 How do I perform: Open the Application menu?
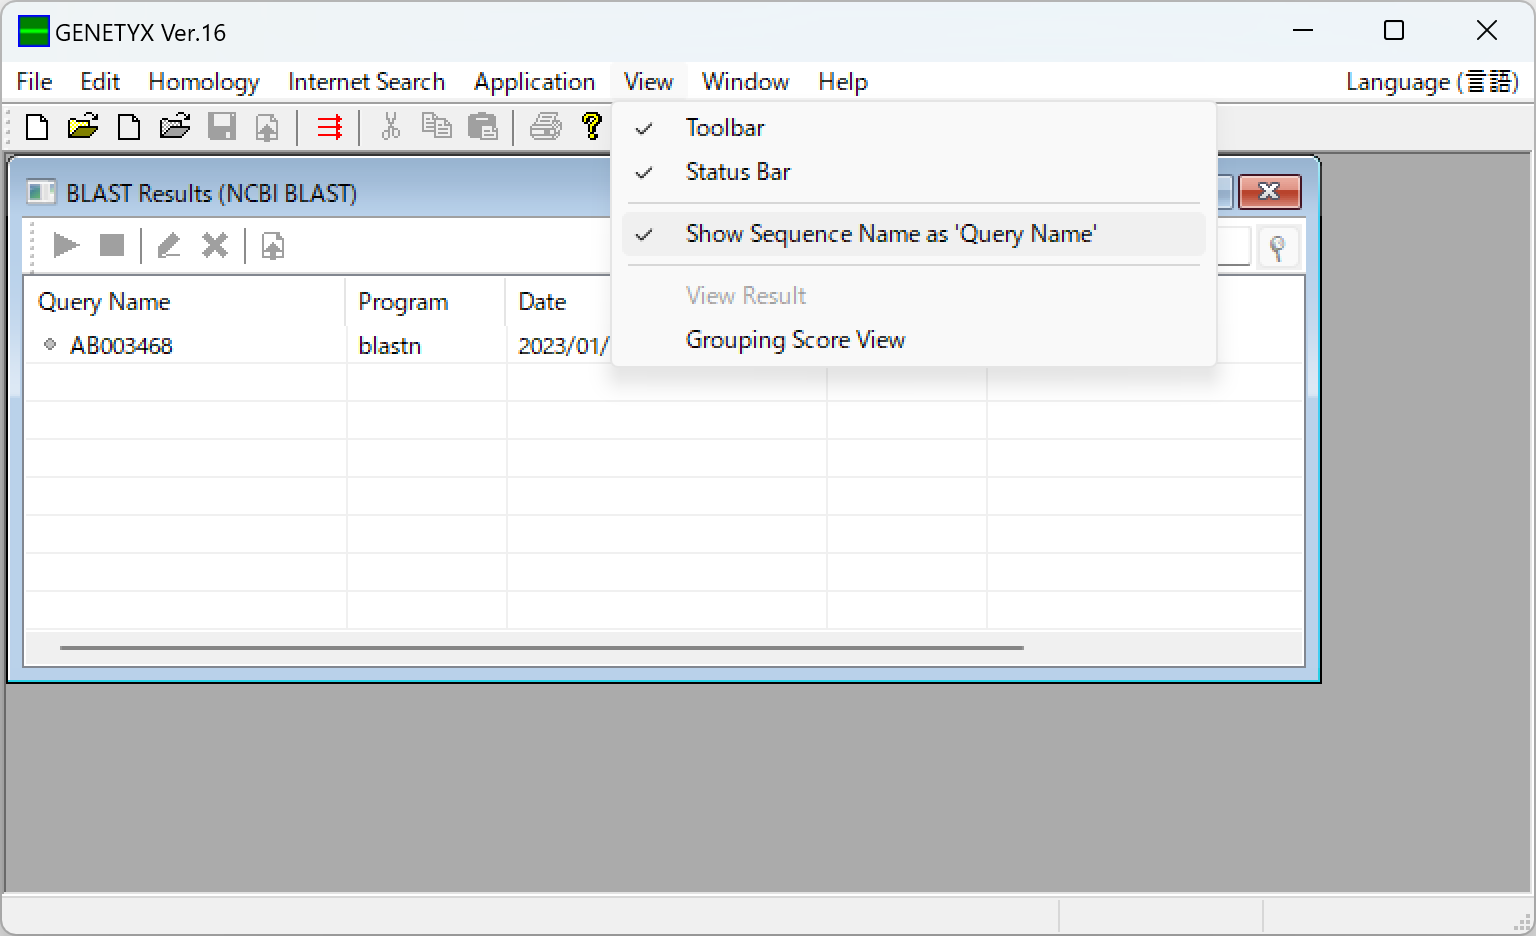tap(534, 82)
